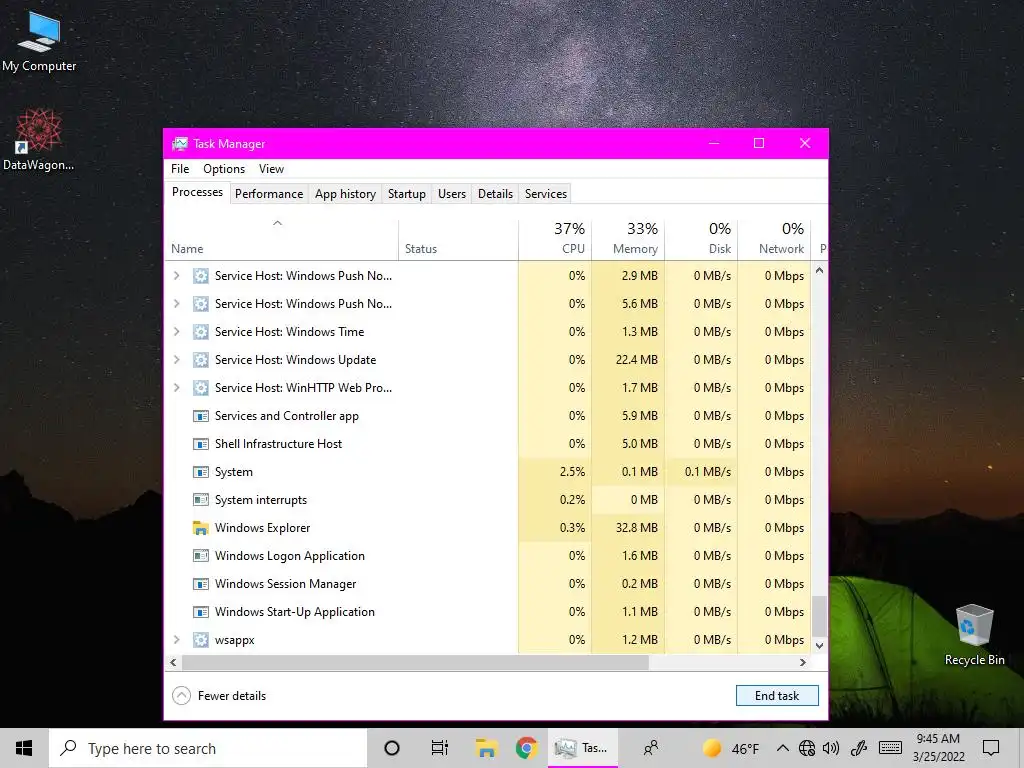Select the Windows Explorer process name
Screen dimensions: 1024x768
tap(263, 528)
